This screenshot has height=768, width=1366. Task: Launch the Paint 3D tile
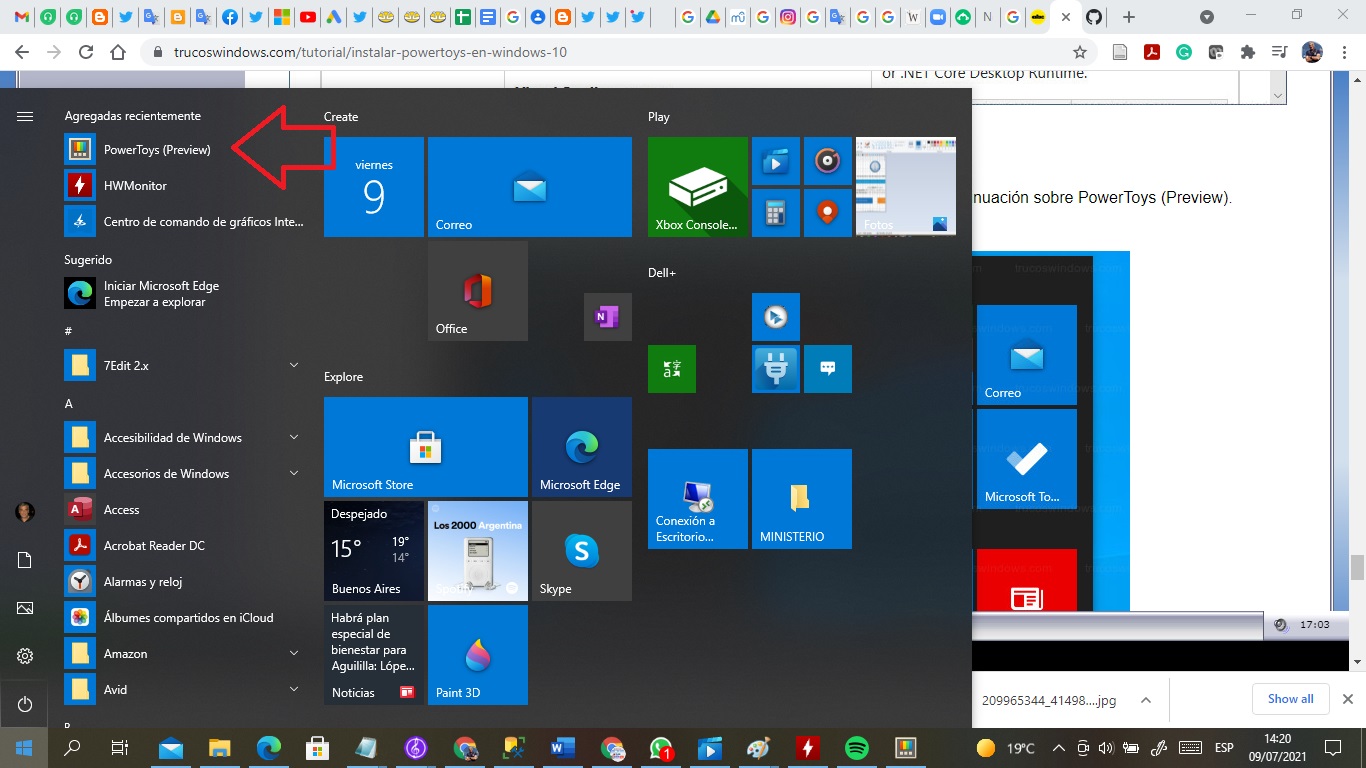point(477,655)
